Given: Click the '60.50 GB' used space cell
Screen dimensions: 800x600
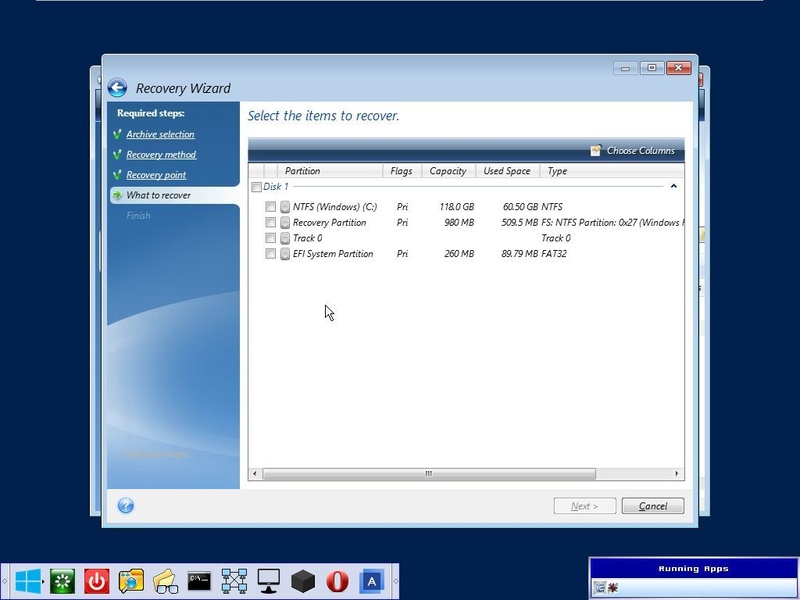Looking at the screenshot, I should 520,207.
